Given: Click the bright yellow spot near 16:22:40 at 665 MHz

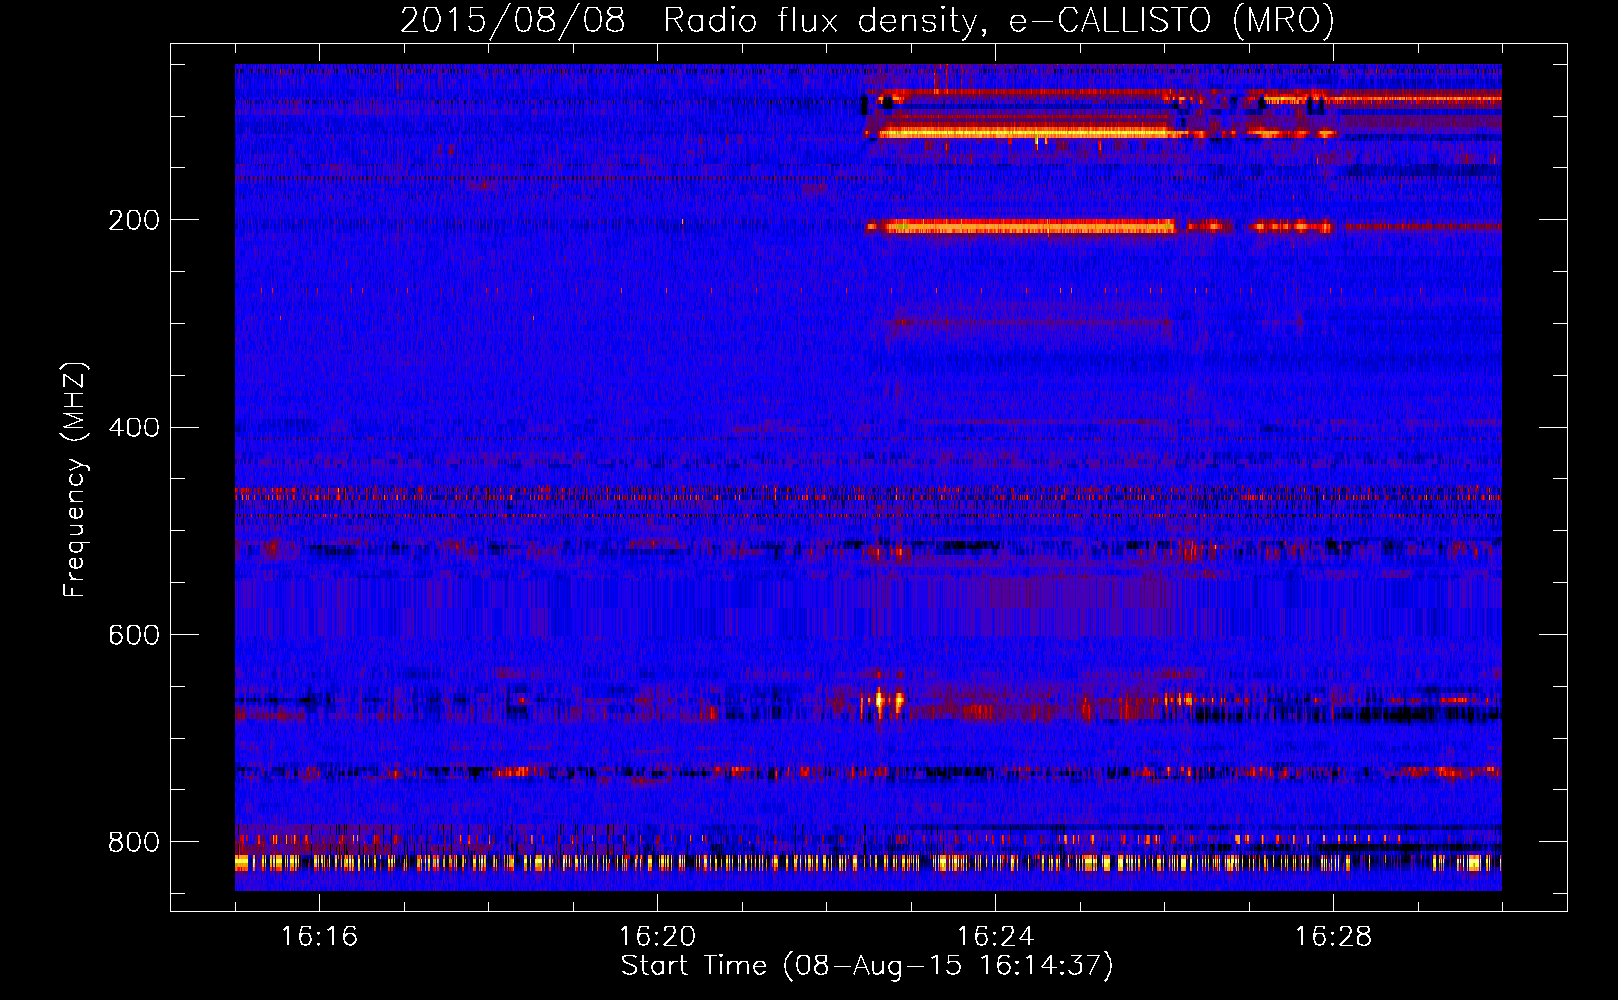Looking at the screenshot, I should tap(882, 700).
